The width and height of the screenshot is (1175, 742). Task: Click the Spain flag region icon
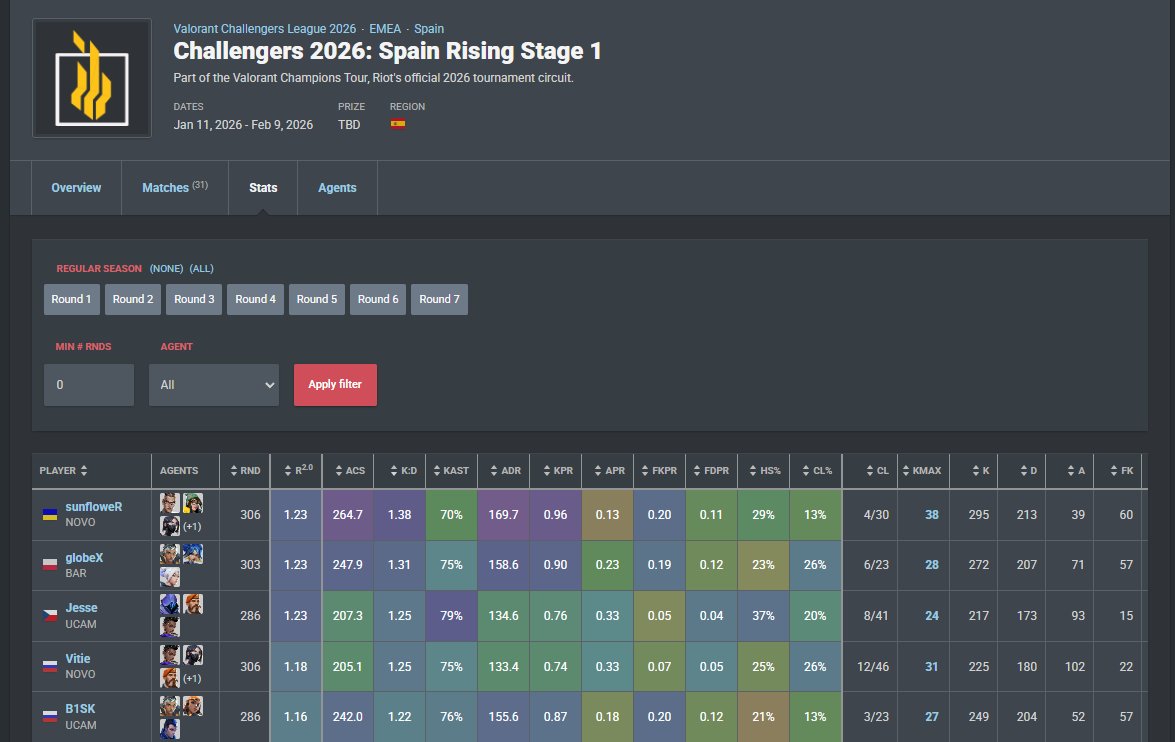click(x=398, y=124)
